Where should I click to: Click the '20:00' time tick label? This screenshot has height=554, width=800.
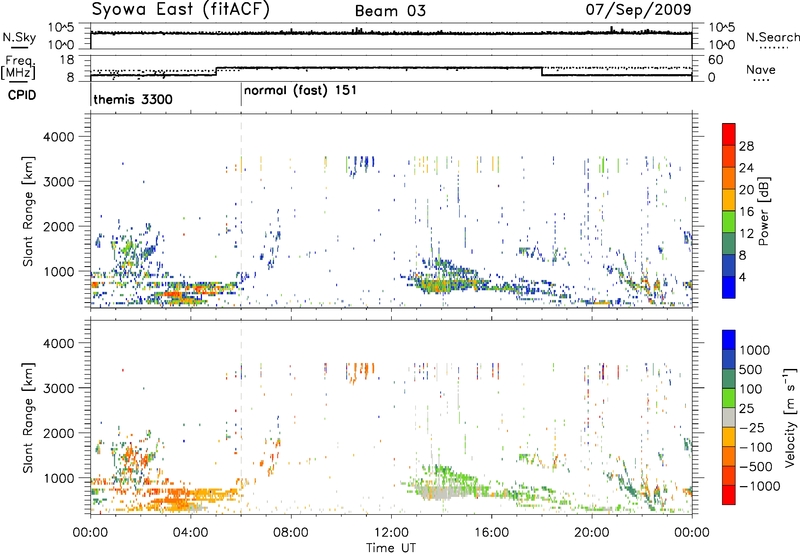point(591,533)
